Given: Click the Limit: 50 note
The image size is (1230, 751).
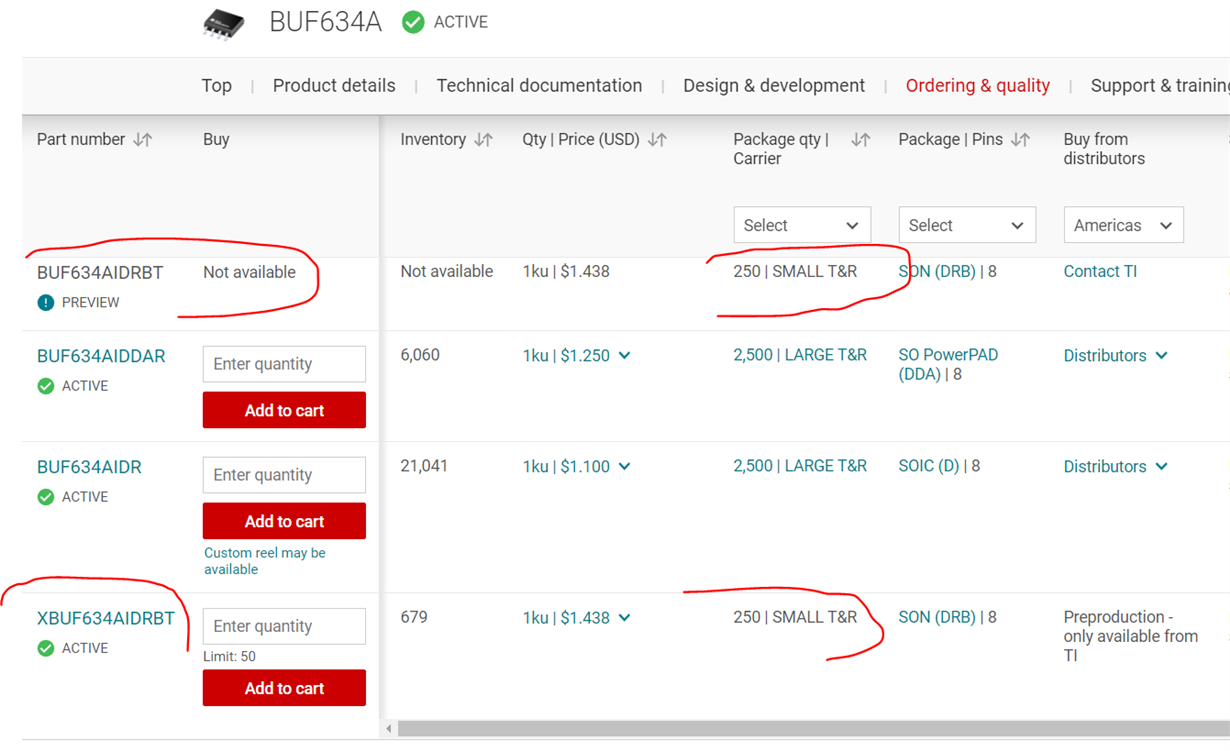Looking at the screenshot, I should click(230, 657).
